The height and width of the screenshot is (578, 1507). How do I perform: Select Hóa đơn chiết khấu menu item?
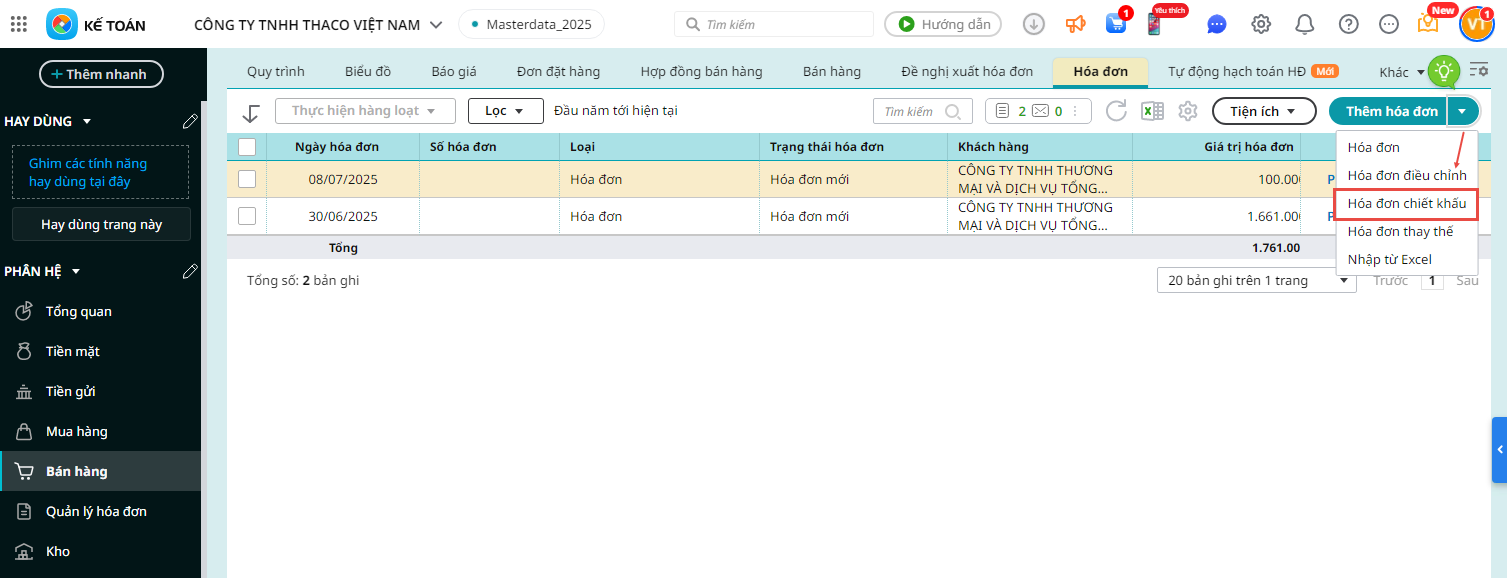tap(1406, 203)
